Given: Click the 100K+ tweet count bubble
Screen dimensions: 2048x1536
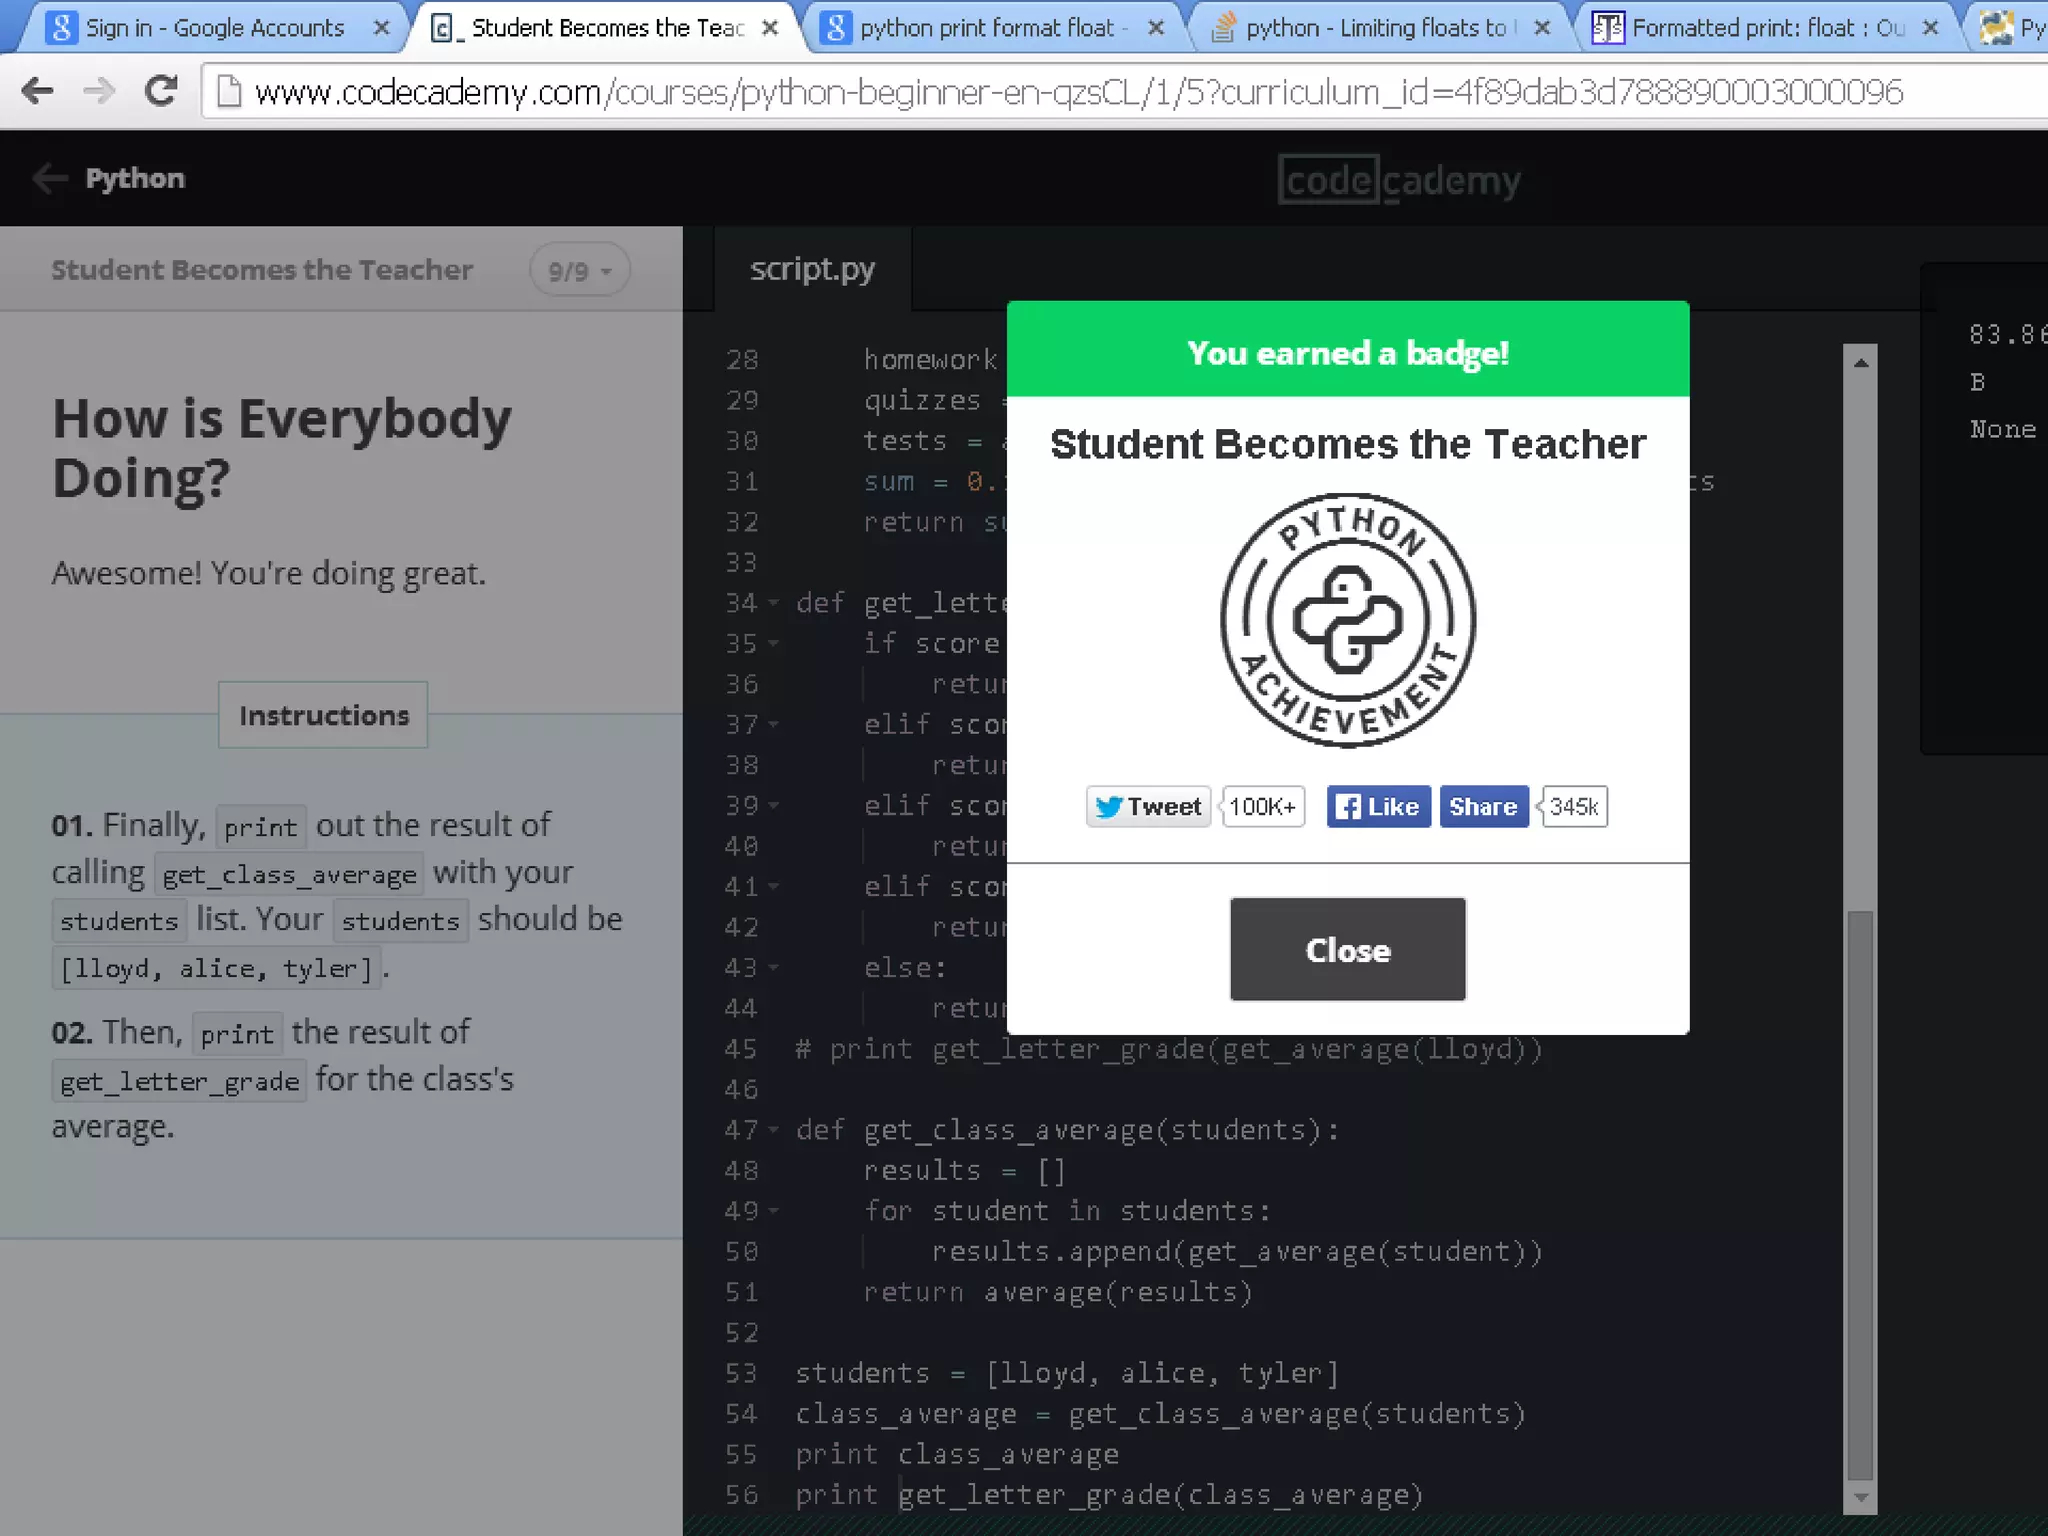Looking at the screenshot, I should pos(1262,806).
